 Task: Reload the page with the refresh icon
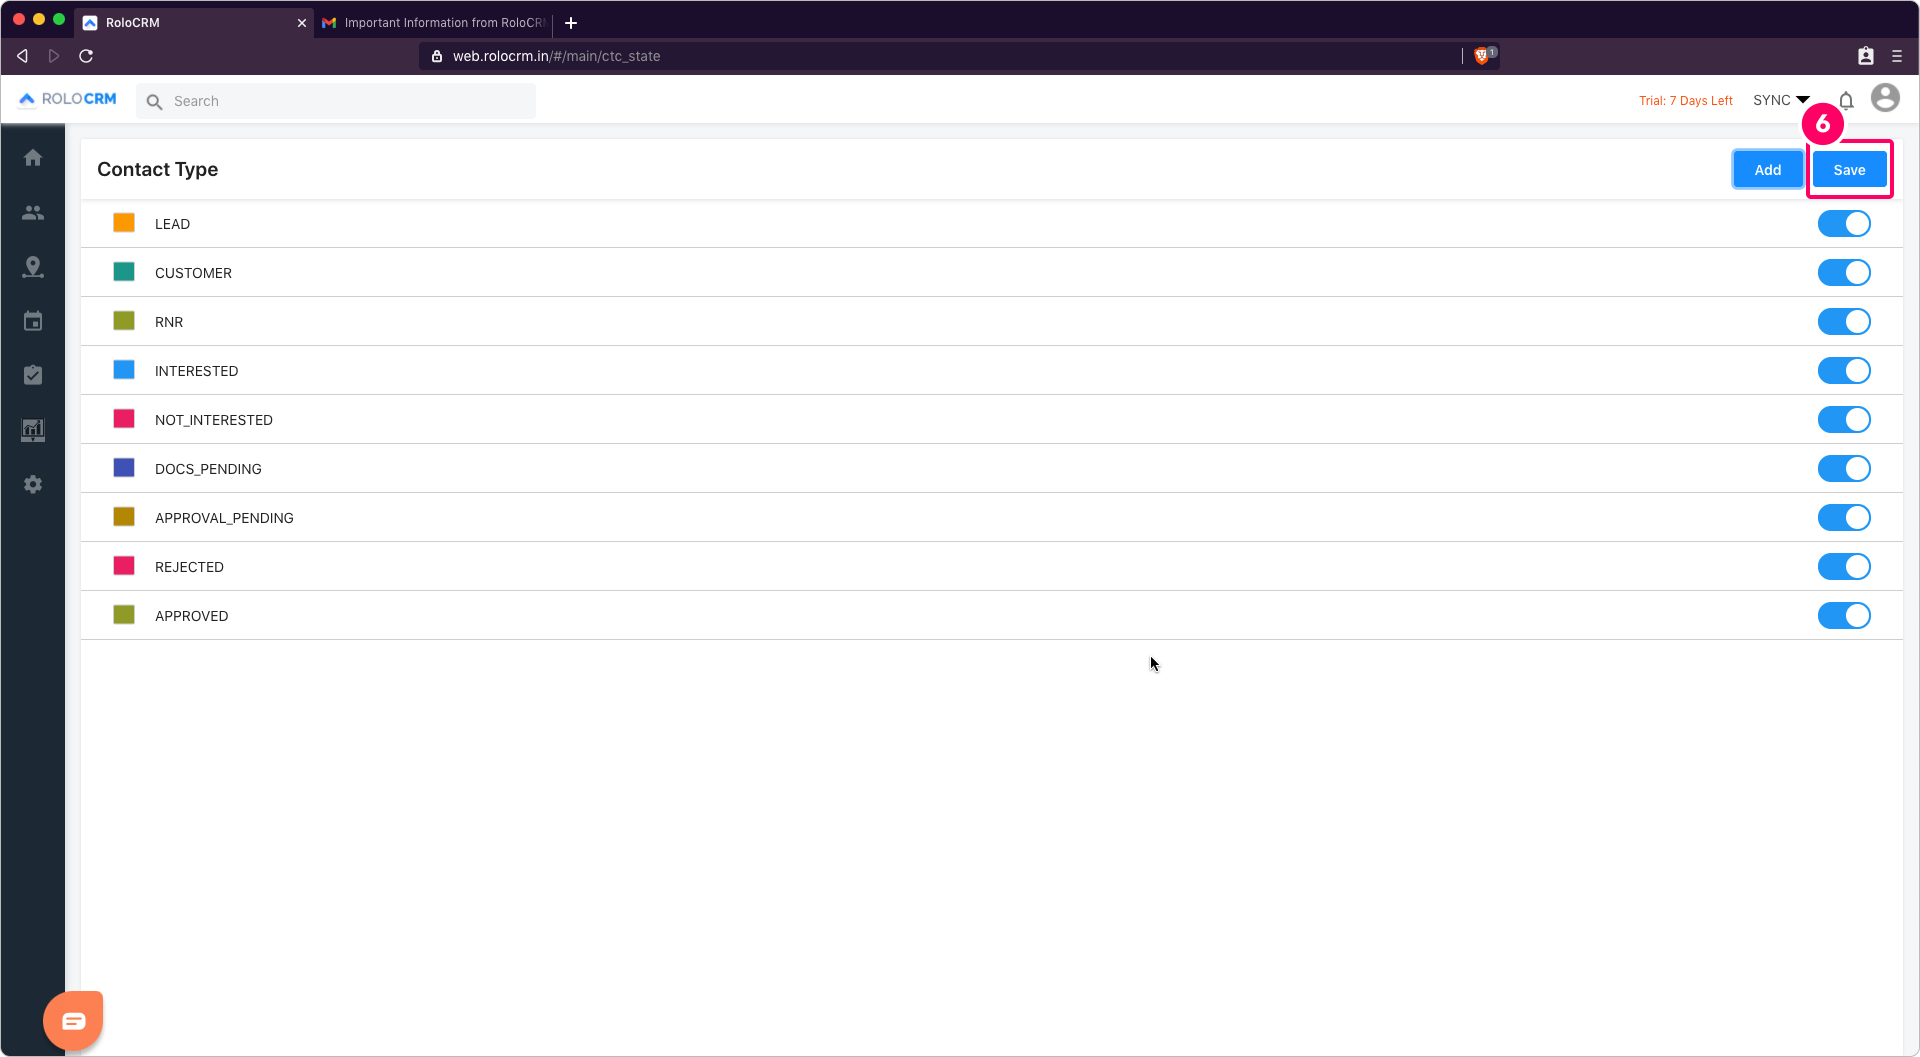pos(86,56)
